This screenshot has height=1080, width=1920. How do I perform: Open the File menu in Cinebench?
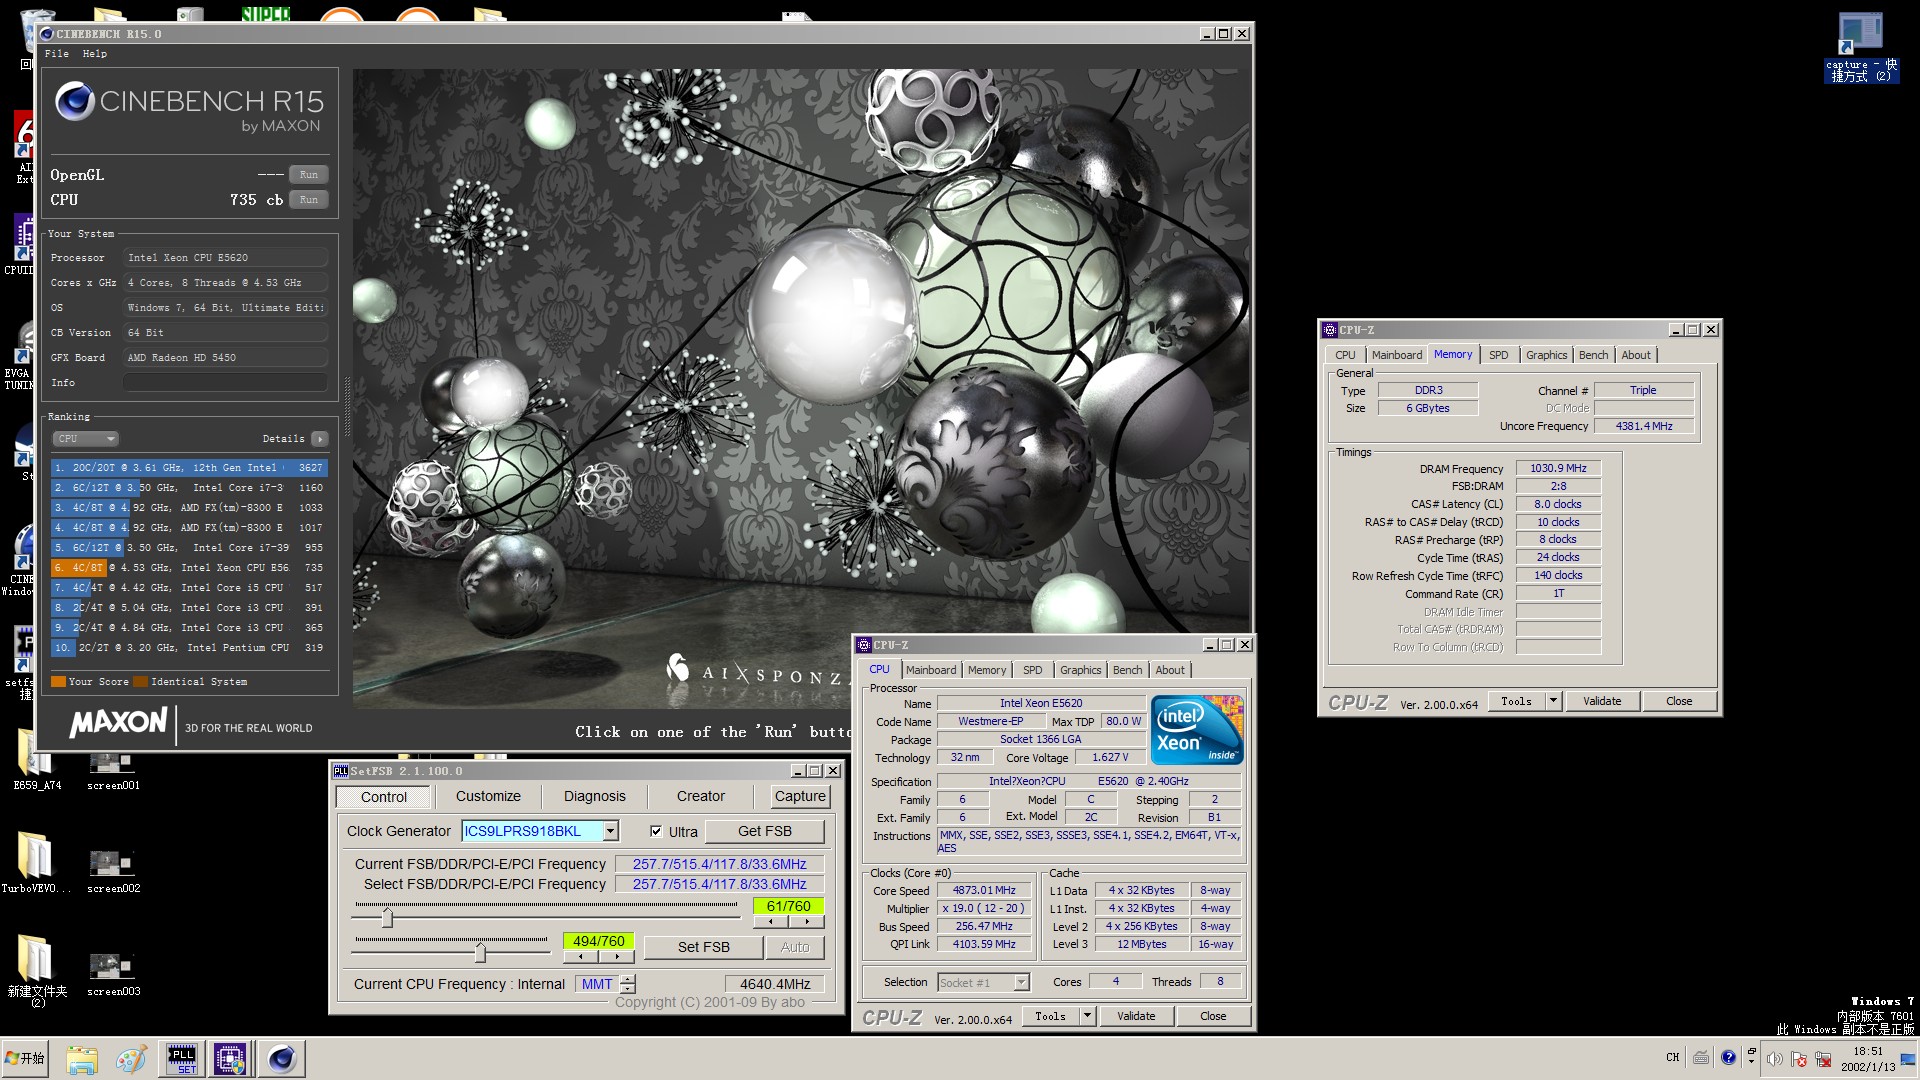(57, 54)
